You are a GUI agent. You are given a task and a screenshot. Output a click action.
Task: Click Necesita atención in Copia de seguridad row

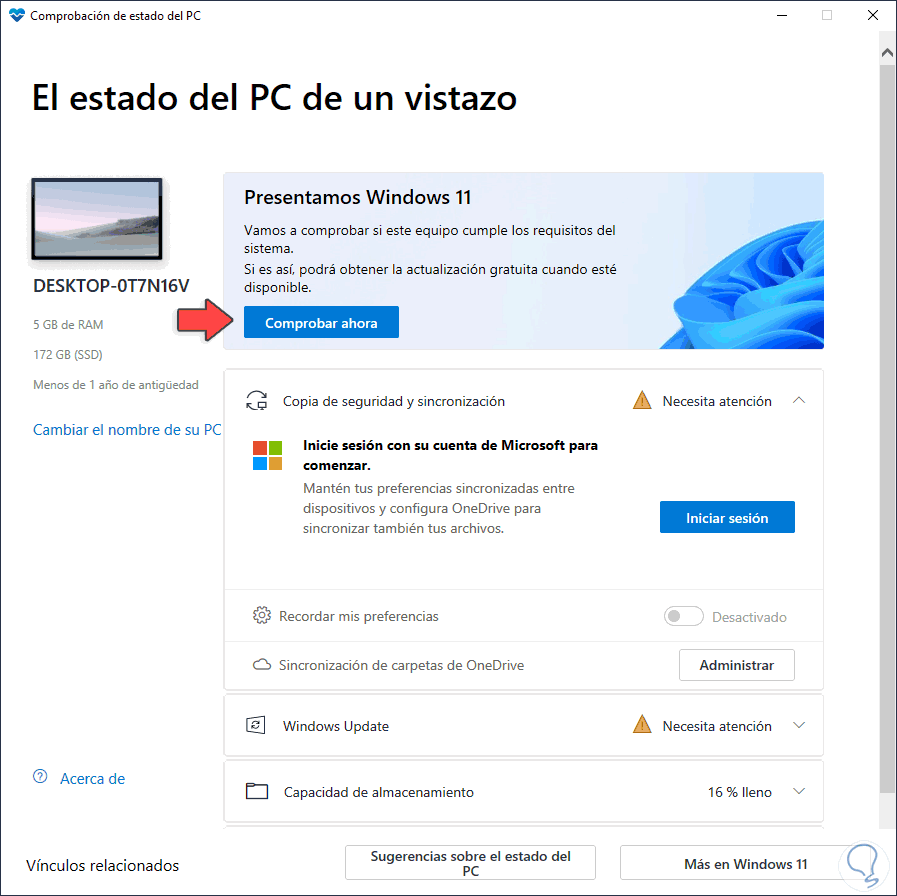[717, 401]
